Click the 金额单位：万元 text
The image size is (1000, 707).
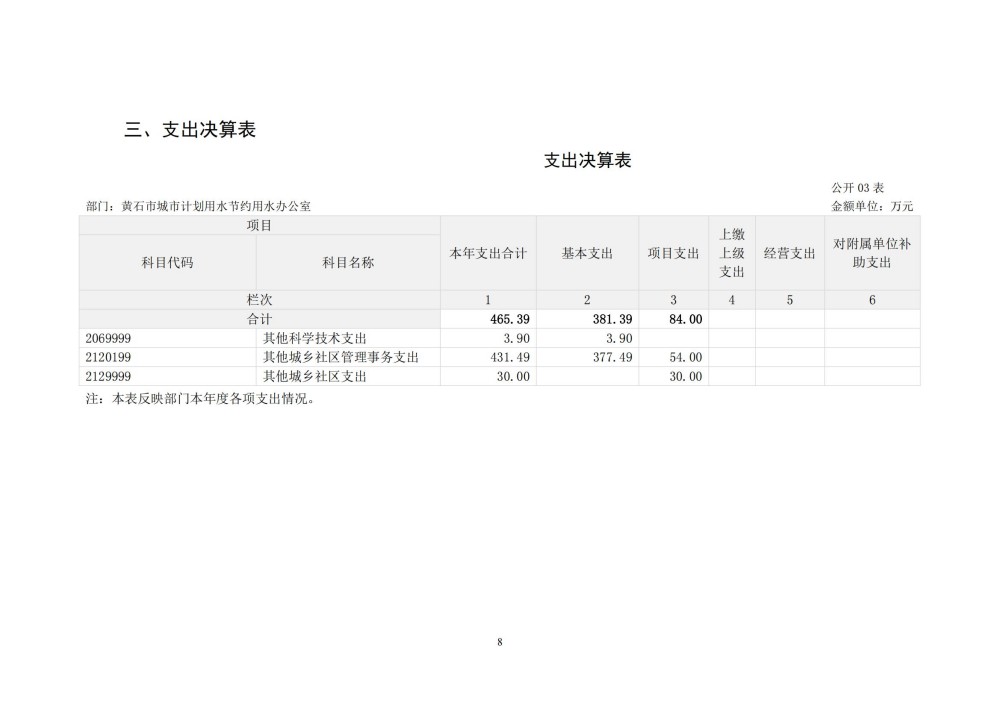click(x=872, y=206)
